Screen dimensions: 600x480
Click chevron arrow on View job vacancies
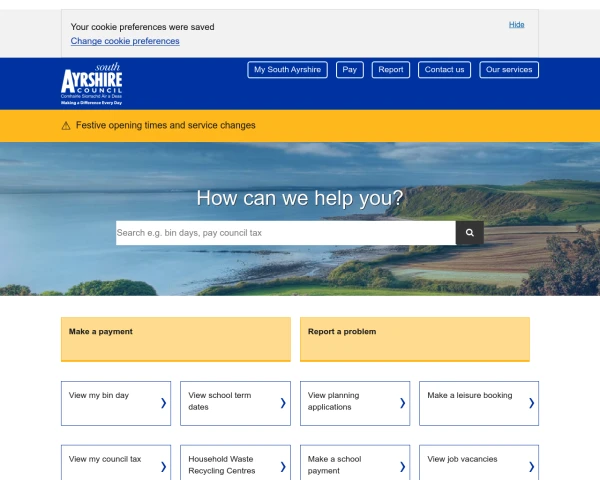[531, 467]
